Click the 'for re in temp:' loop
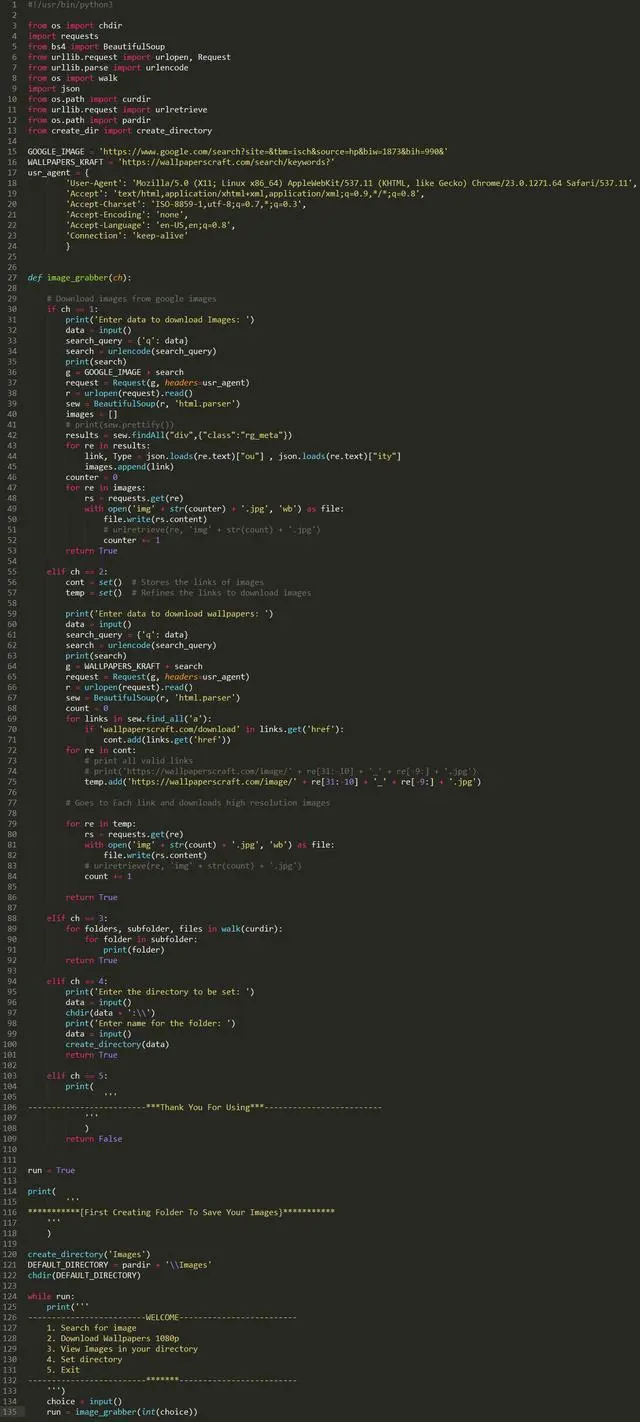This screenshot has width=640, height=1422. [100, 823]
